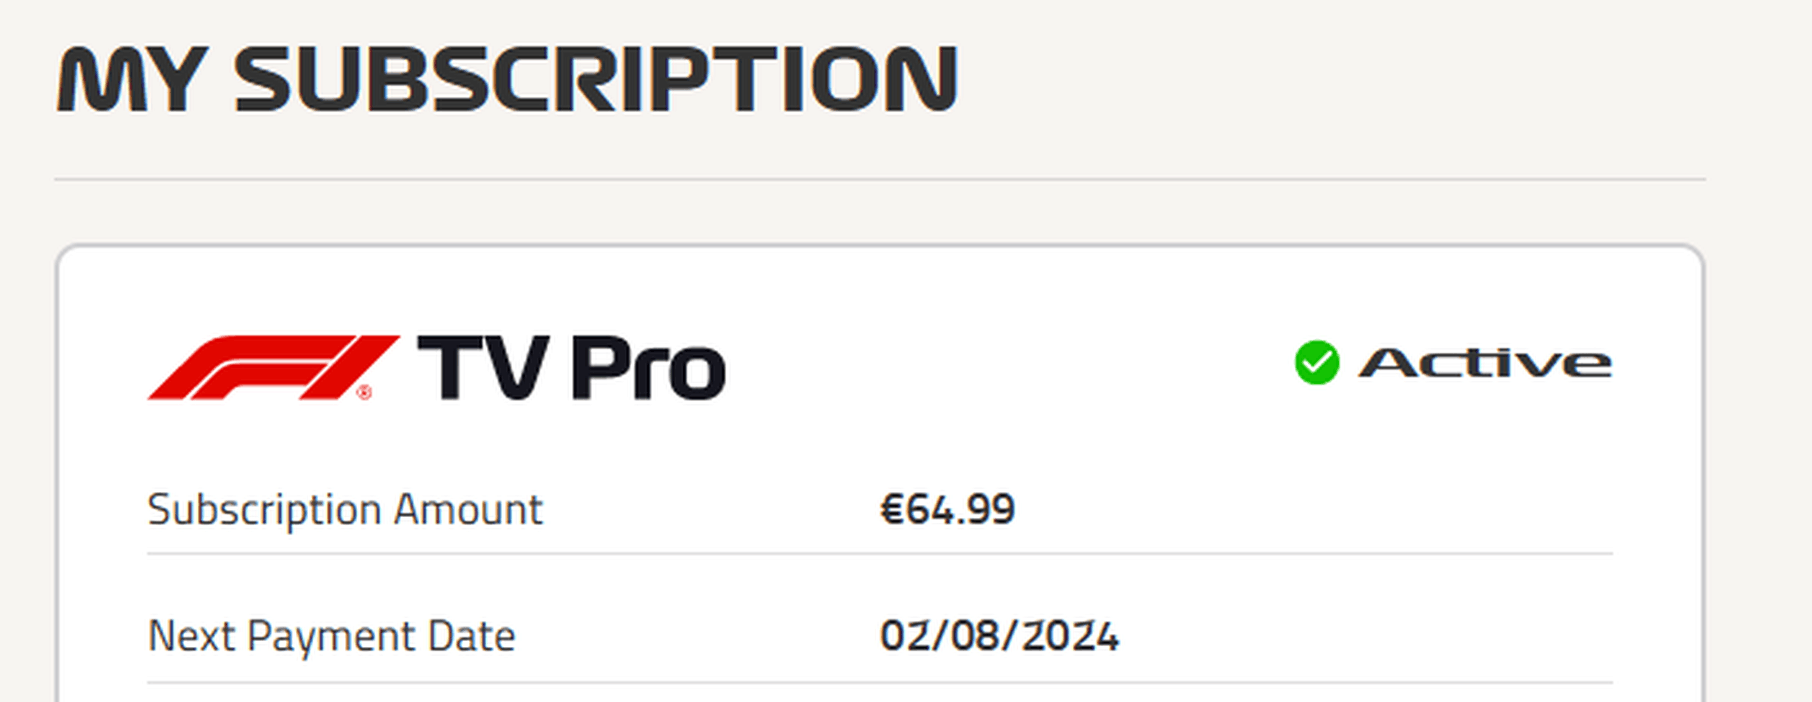Image resolution: width=1812 pixels, height=702 pixels.
Task: Click the registered trademark symbol beside F1 logo
Action: 364,392
